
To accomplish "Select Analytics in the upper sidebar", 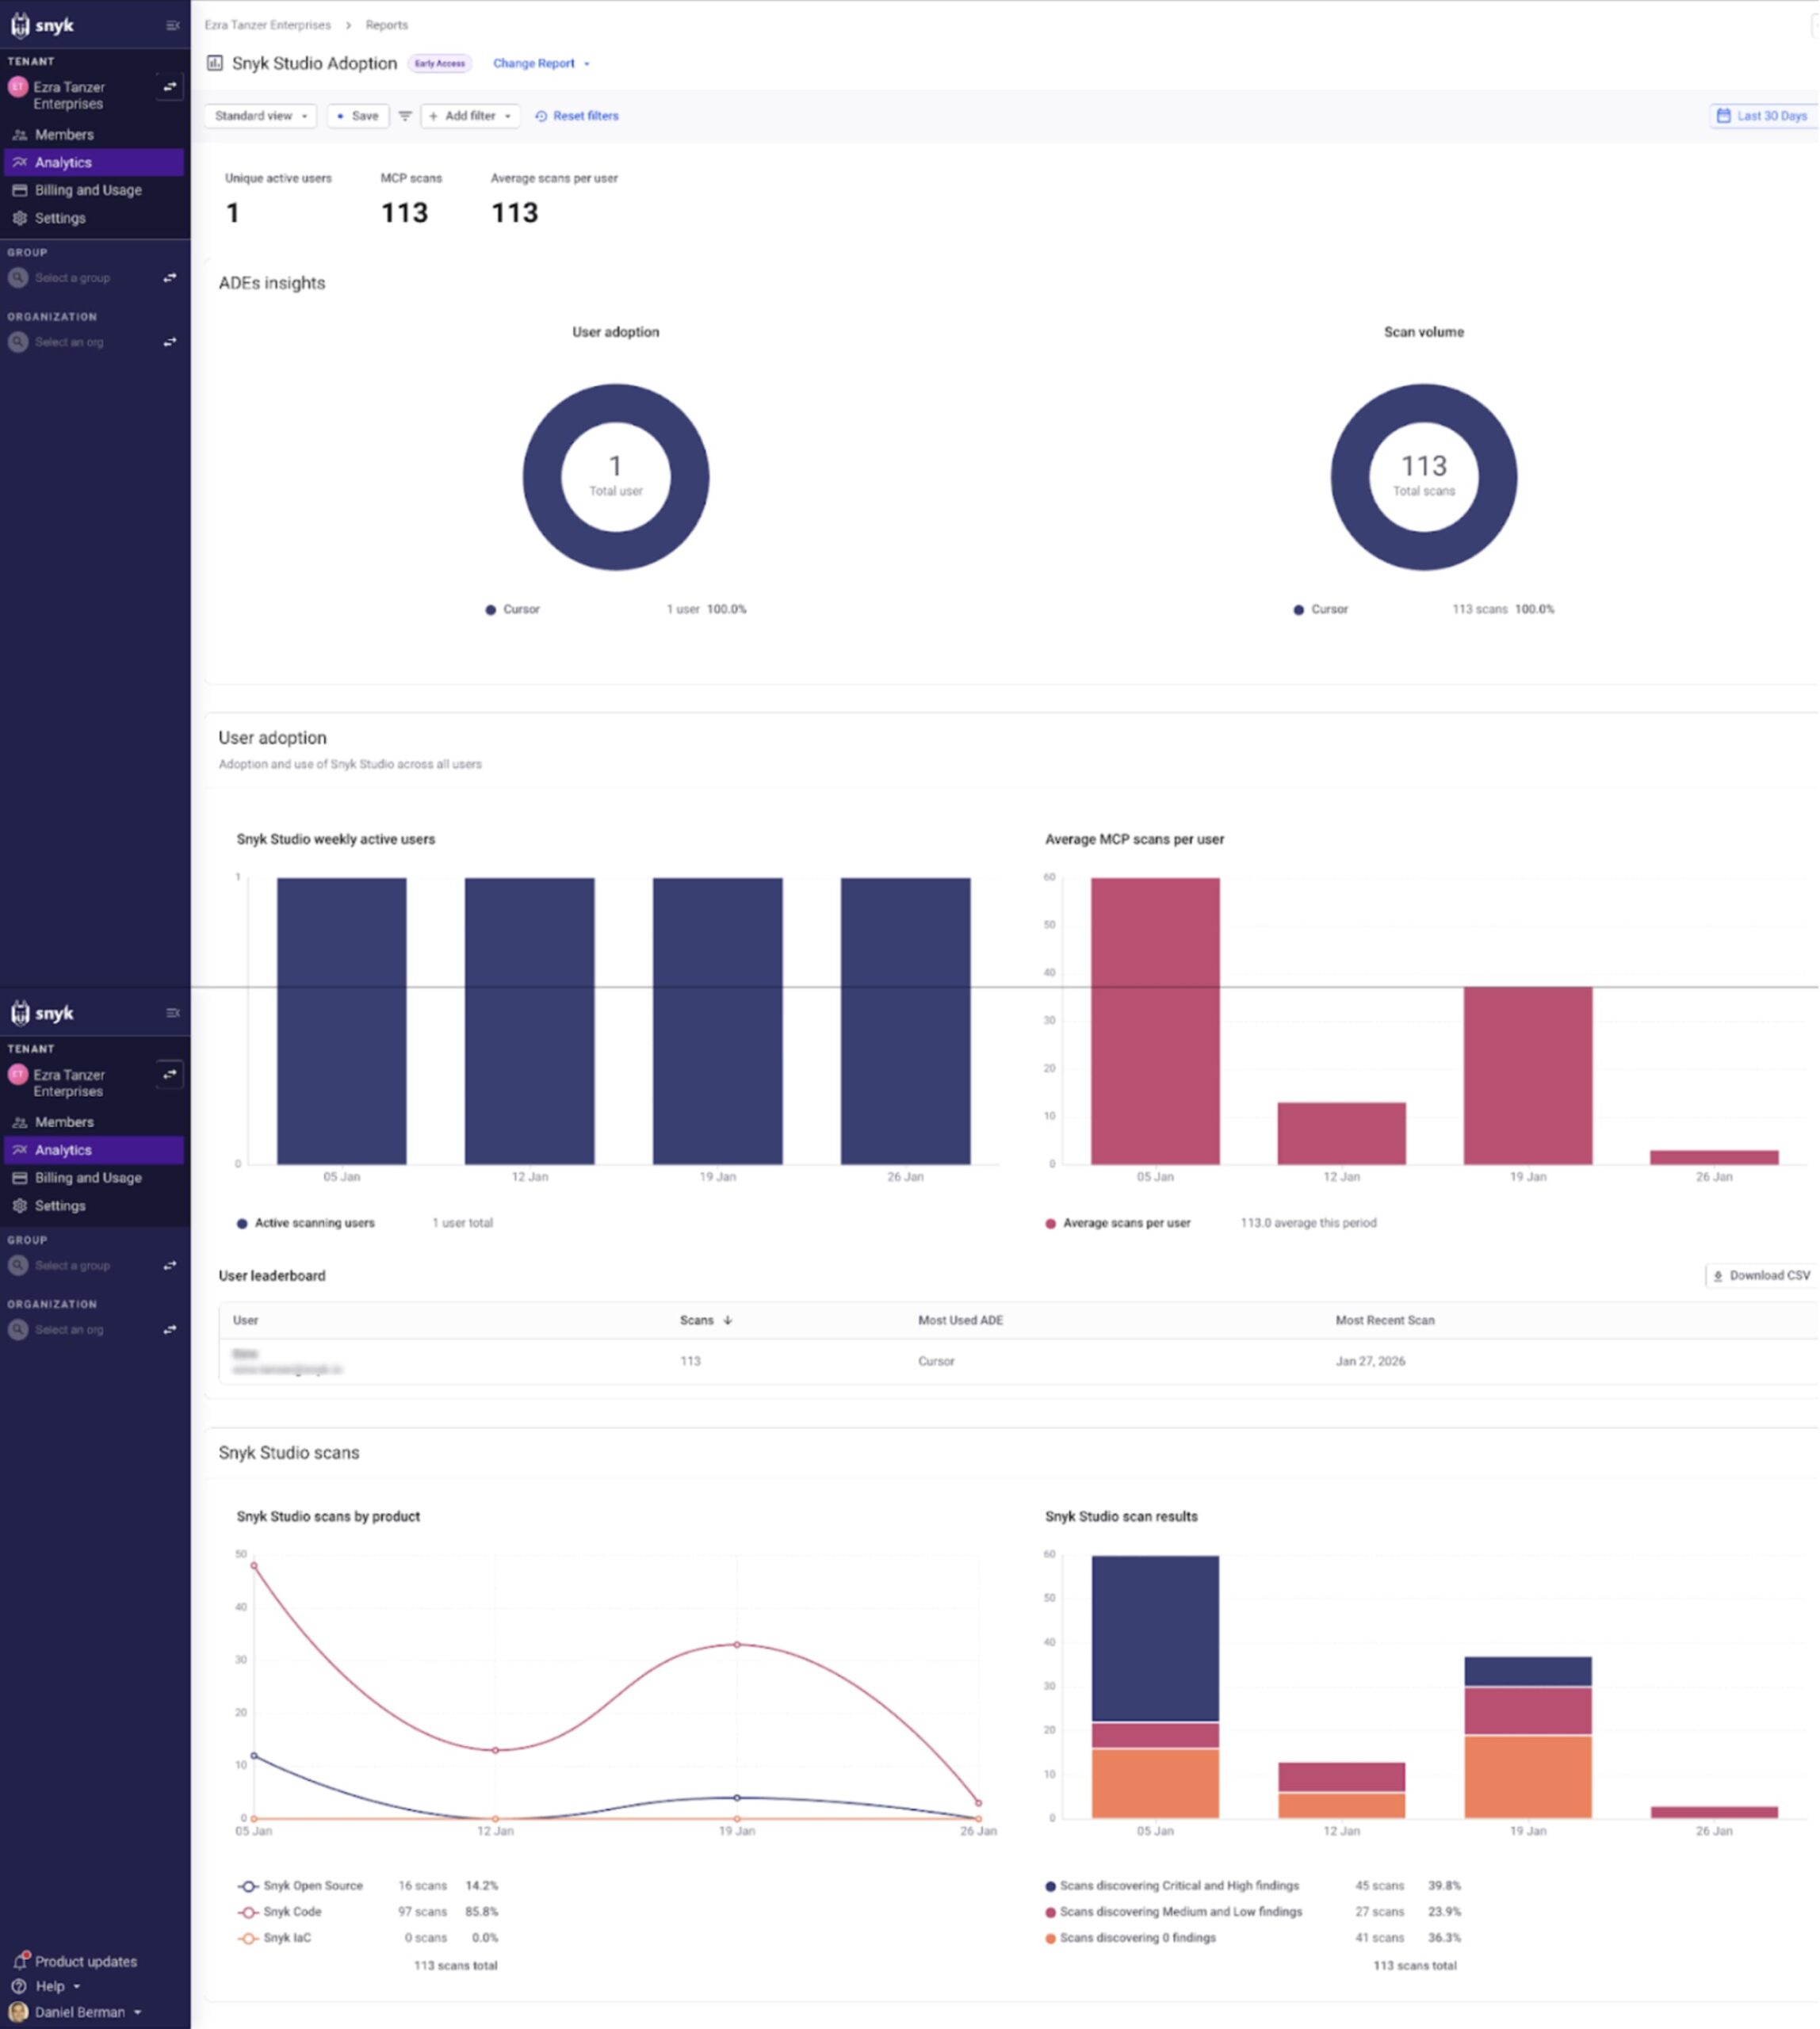I will tap(94, 162).
